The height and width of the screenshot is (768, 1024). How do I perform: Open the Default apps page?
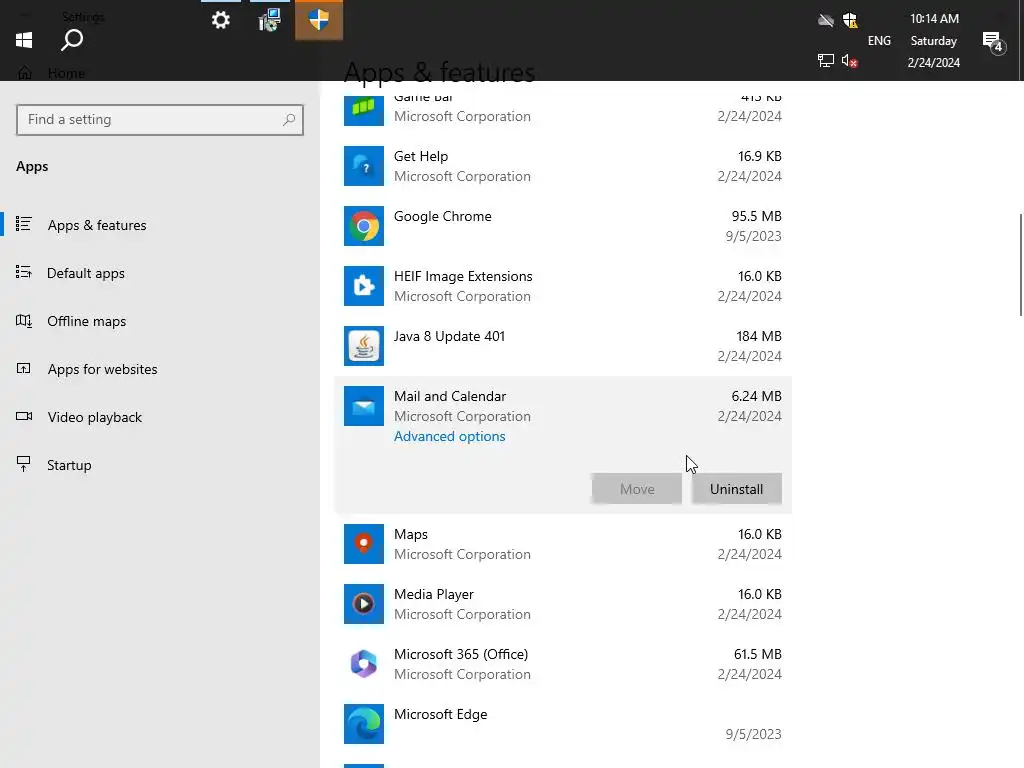[x=86, y=273]
